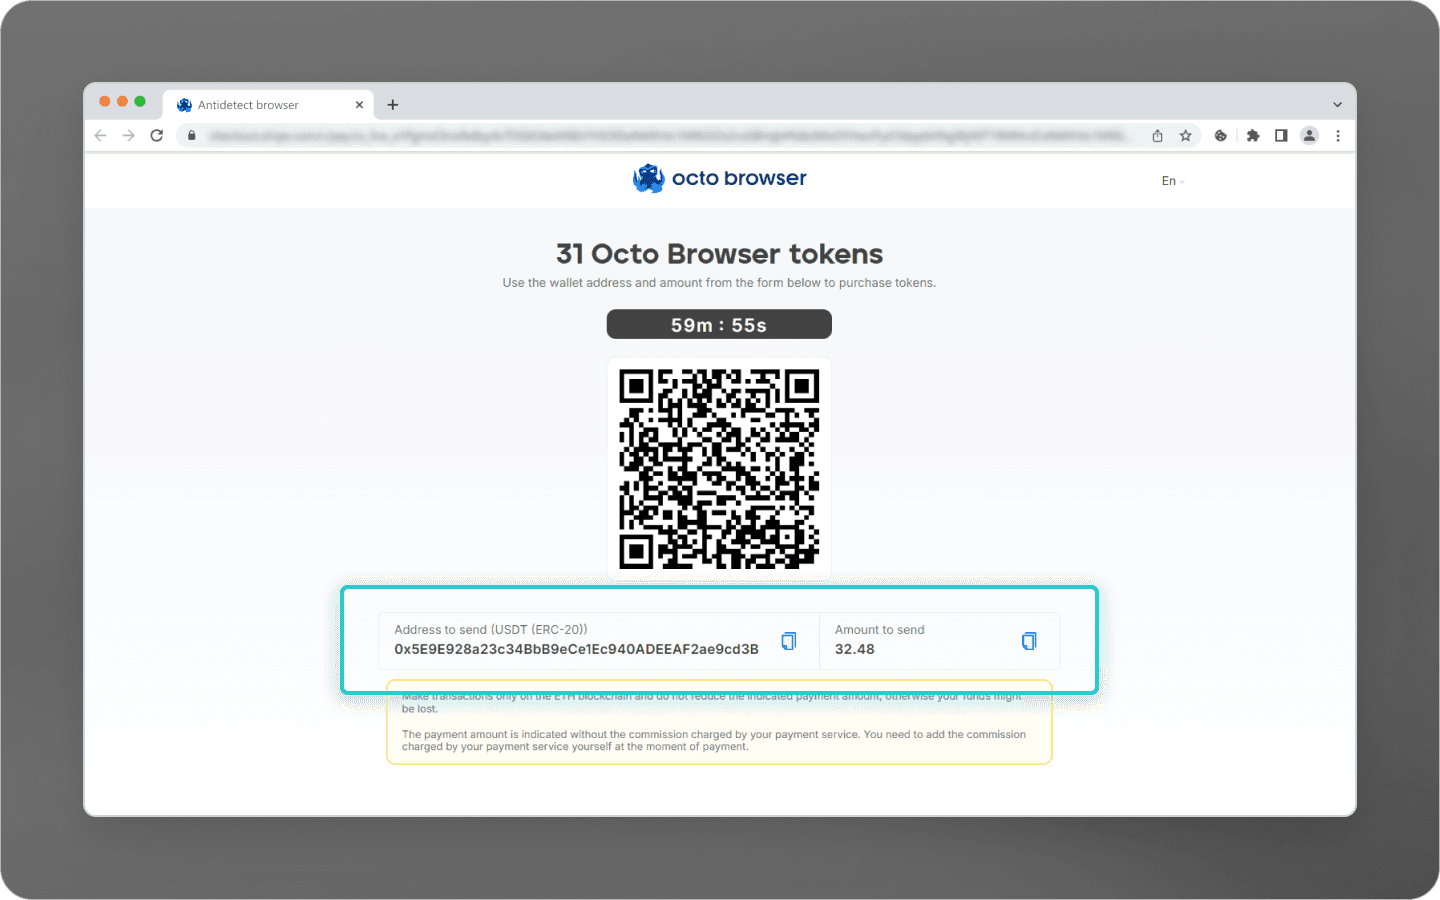This screenshot has width=1440, height=900.
Task: Open the user profile icon
Action: 1309,136
